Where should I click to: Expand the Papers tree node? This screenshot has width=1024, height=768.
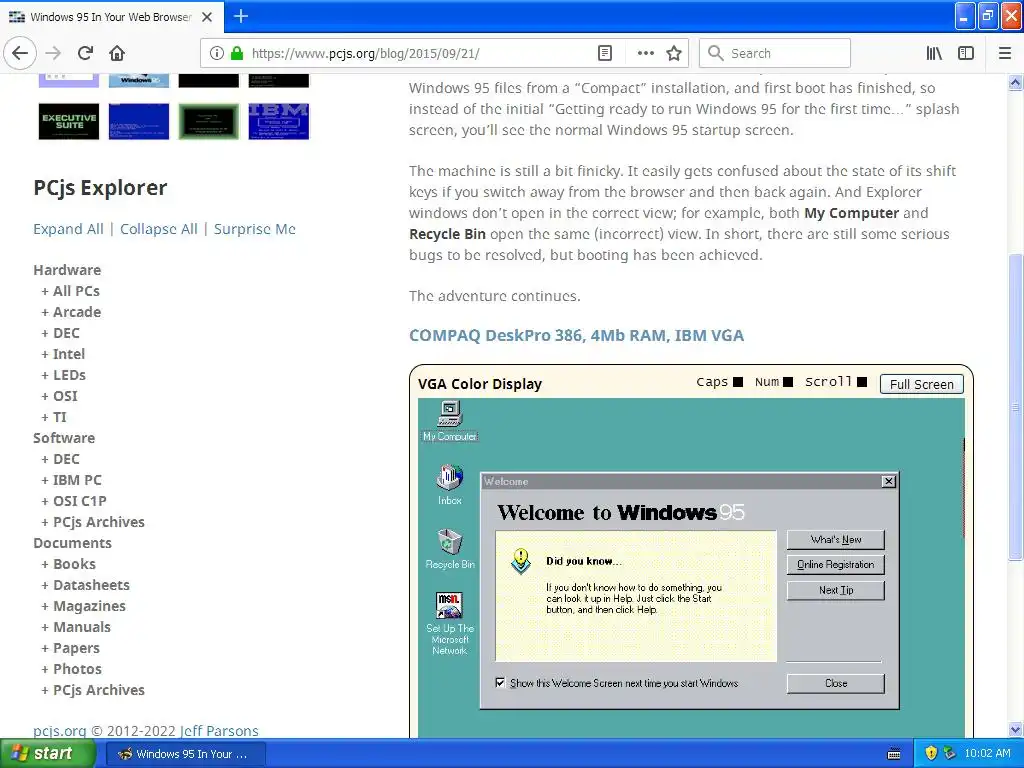pyautogui.click(x=71, y=648)
